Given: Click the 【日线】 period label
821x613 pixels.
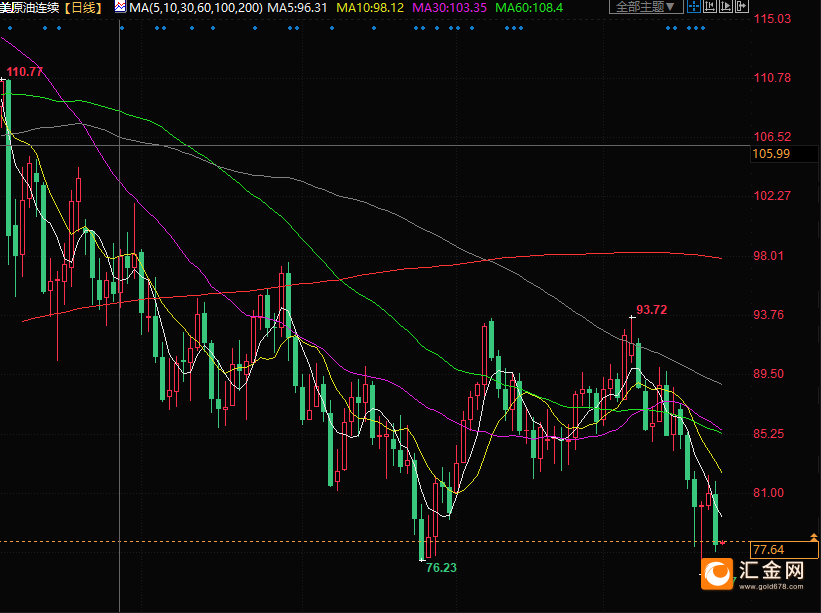Looking at the screenshot, I should [x=83, y=8].
